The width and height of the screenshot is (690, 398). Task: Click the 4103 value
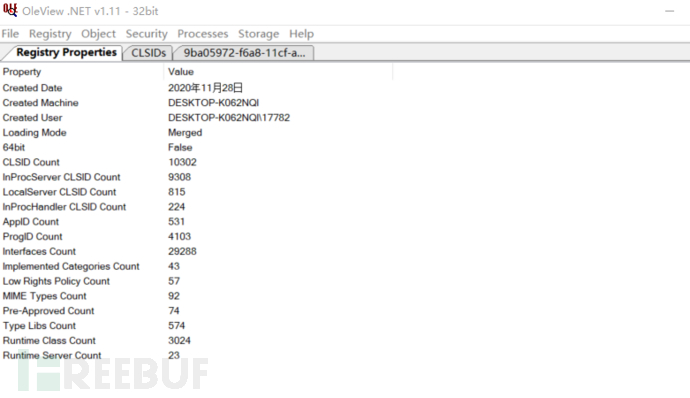tap(180, 237)
